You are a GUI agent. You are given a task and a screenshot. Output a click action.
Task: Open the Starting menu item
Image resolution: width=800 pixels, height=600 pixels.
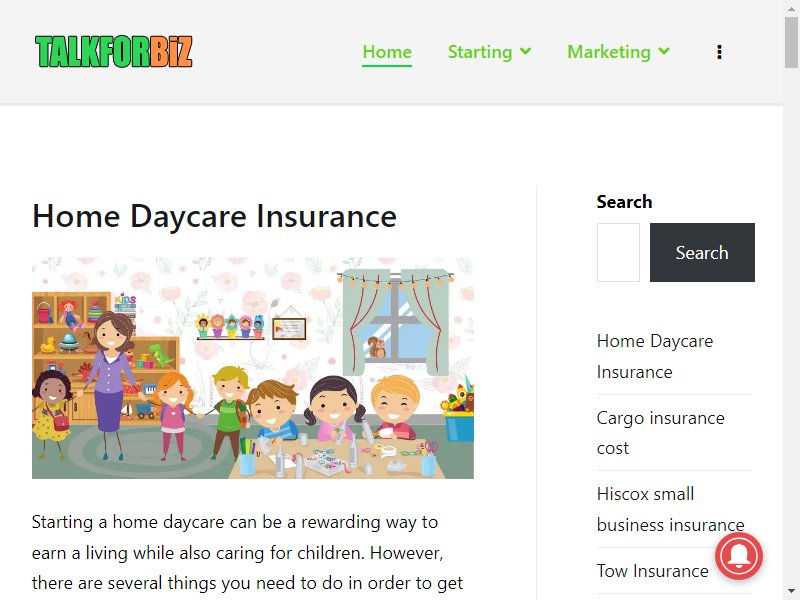pyautogui.click(x=480, y=52)
